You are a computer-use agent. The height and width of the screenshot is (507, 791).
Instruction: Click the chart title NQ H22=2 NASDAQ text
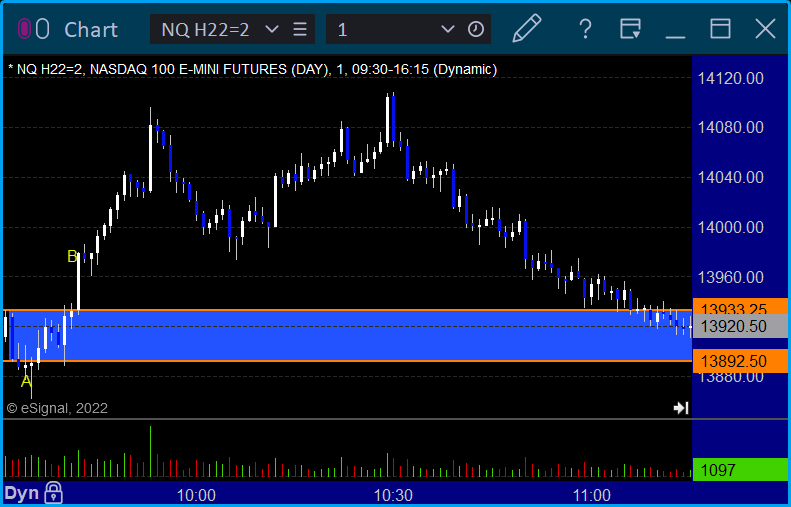252,69
